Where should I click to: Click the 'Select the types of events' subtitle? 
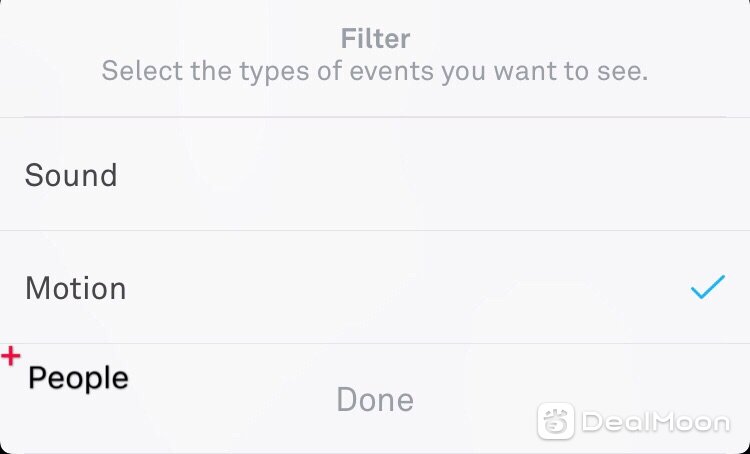(x=375, y=71)
